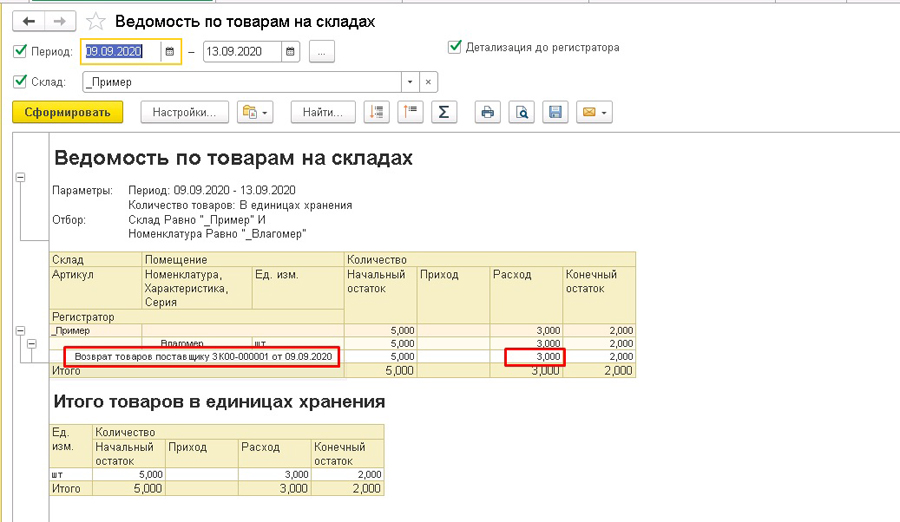Toggle the Склад filter checkbox
Screen dimensions: 900x522
(x=21, y=82)
